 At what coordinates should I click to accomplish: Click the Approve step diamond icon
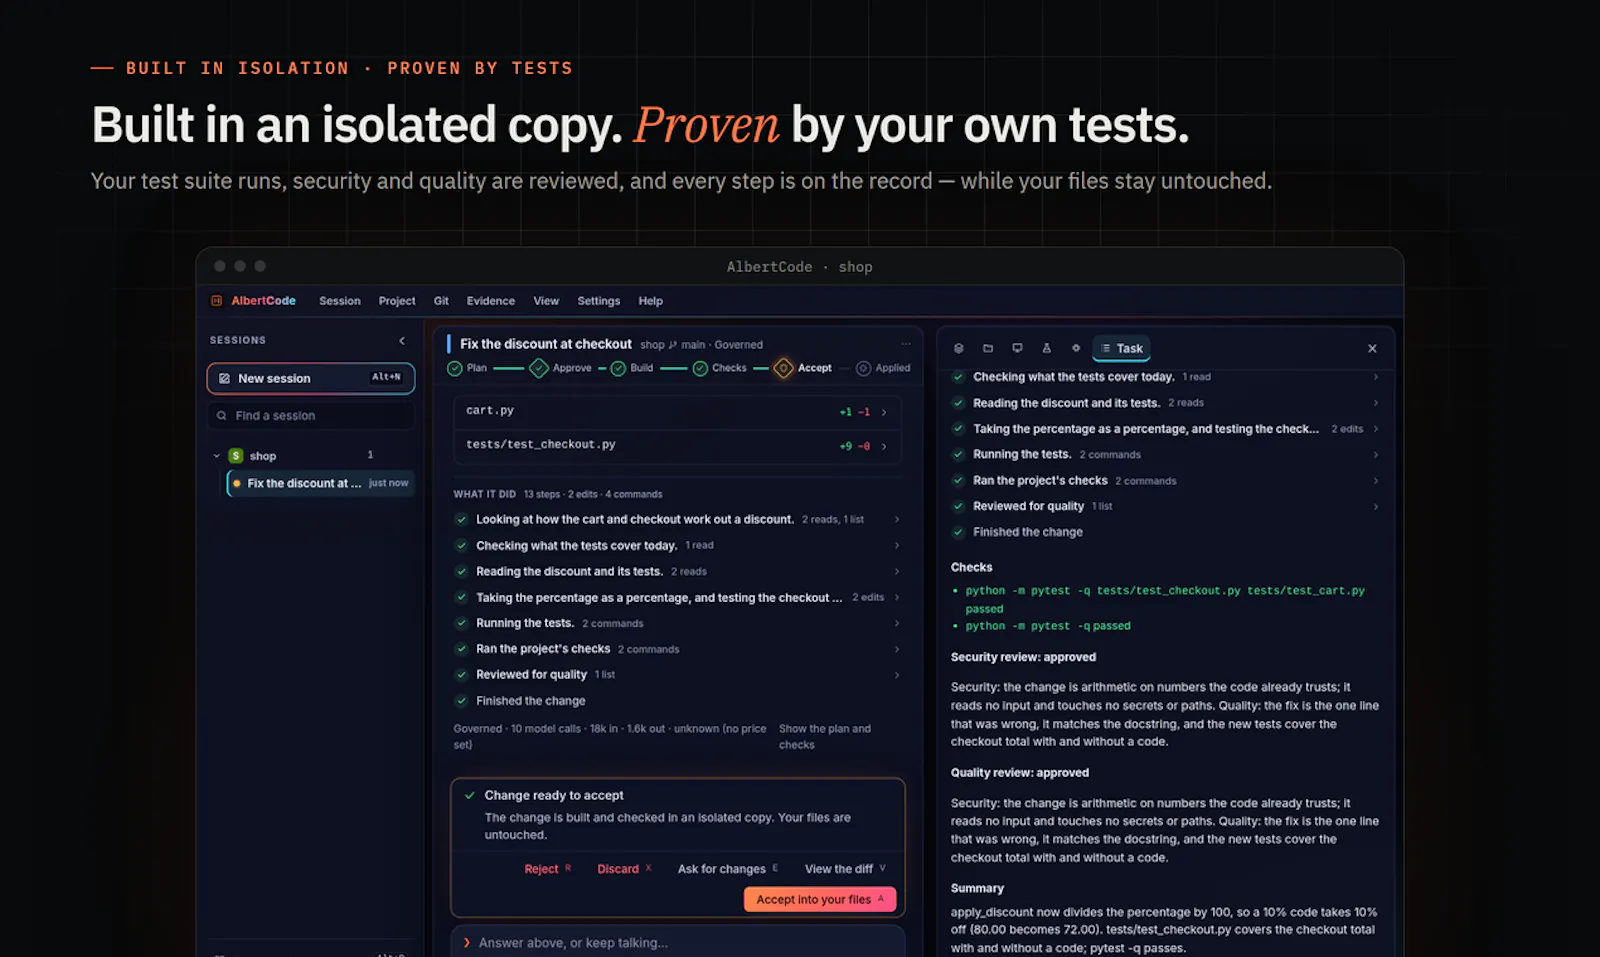coord(539,368)
